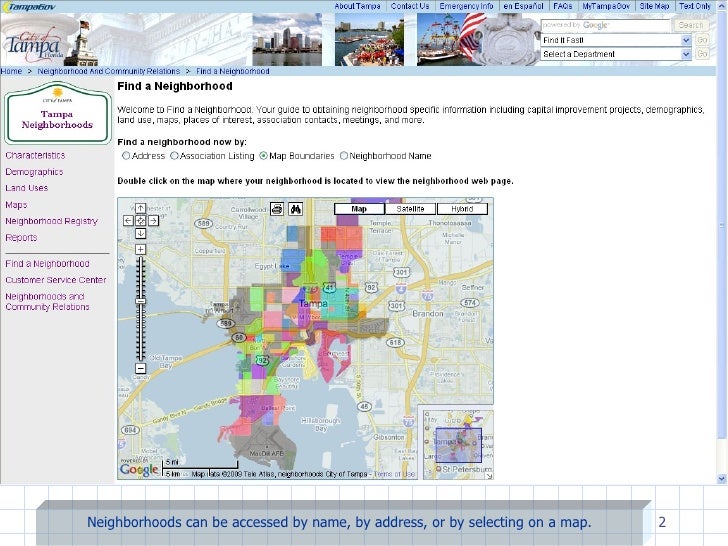The image size is (728, 546).
Task: Open Contact Us in top menu
Action: pos(410,6)
